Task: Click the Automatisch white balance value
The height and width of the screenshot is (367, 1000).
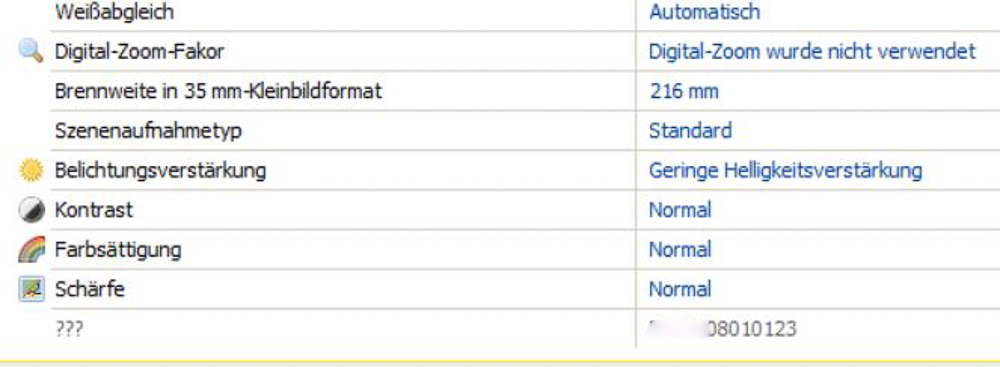Action: pyautogui.click(x=704, y=11)
